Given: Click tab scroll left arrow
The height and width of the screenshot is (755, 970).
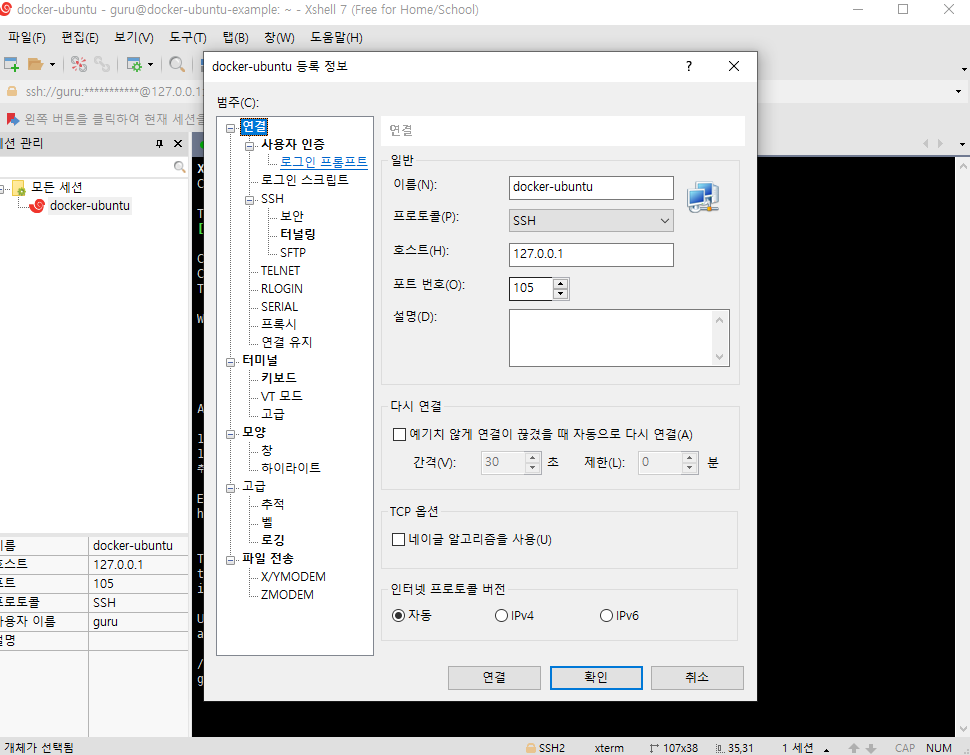Looking at the screenshot, I should [926, 144].
